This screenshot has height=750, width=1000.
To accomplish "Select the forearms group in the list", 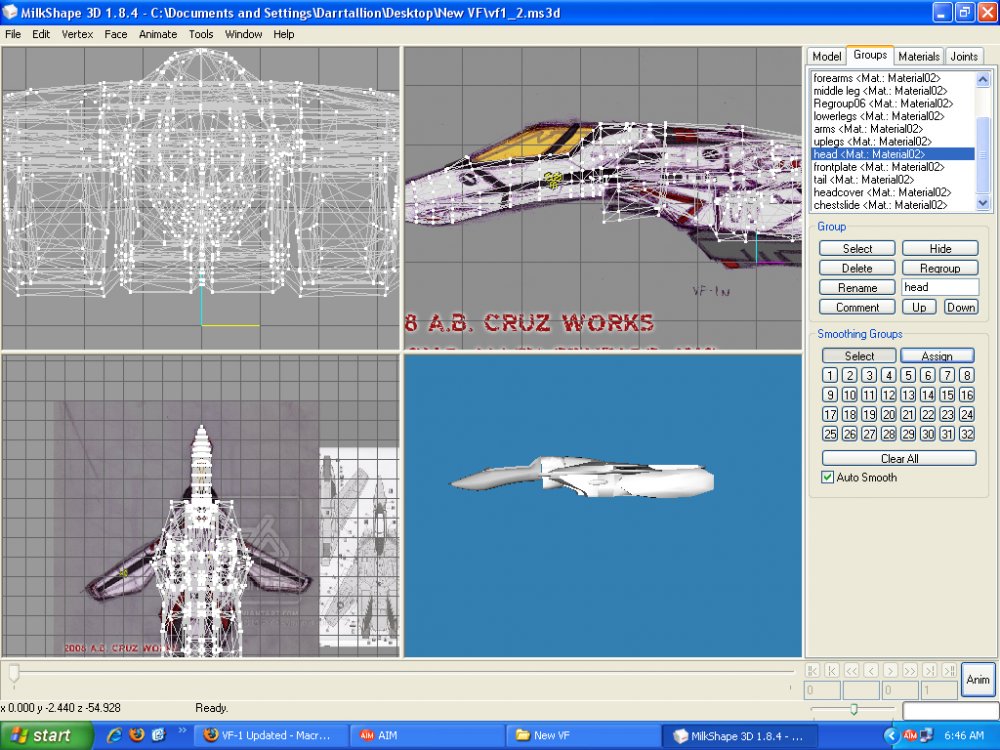I will point(893,78).
